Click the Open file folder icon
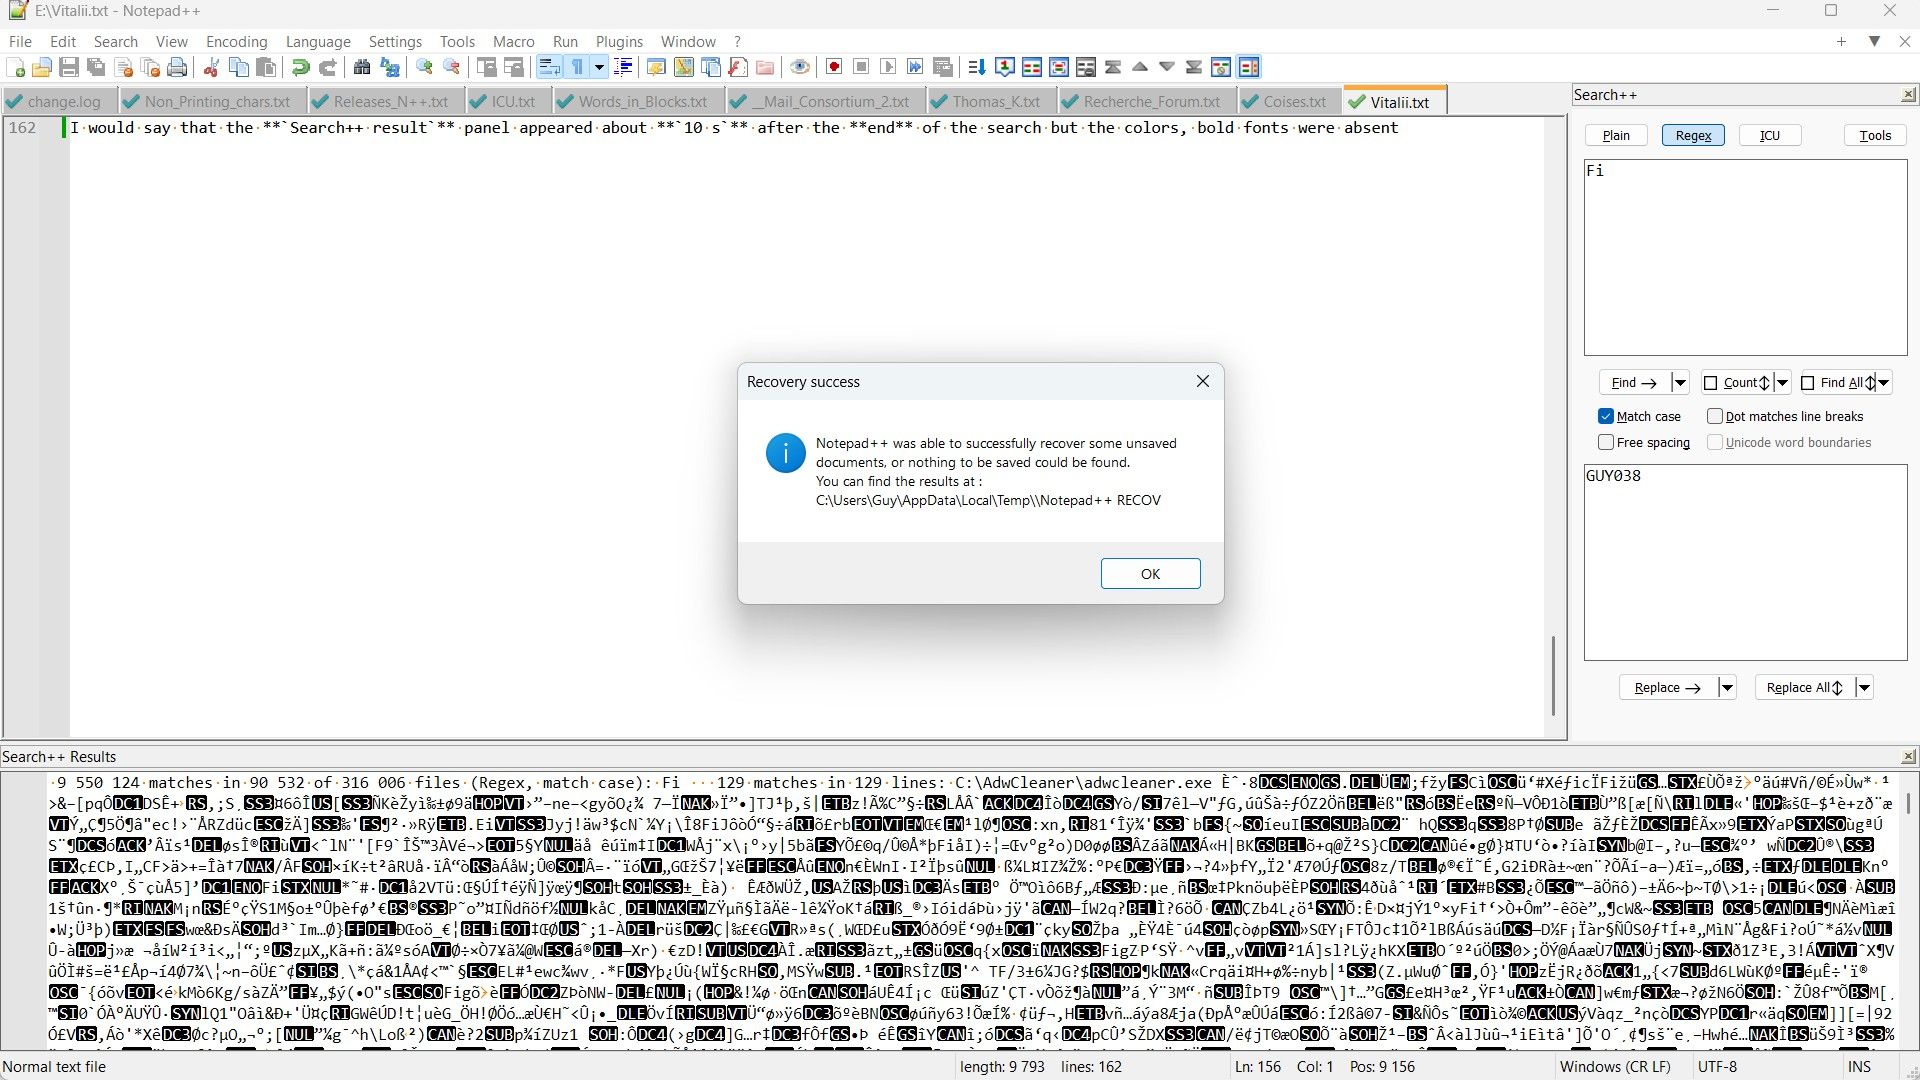The height and width of the screenshot is (1080, 1920). tap(42, 67)
